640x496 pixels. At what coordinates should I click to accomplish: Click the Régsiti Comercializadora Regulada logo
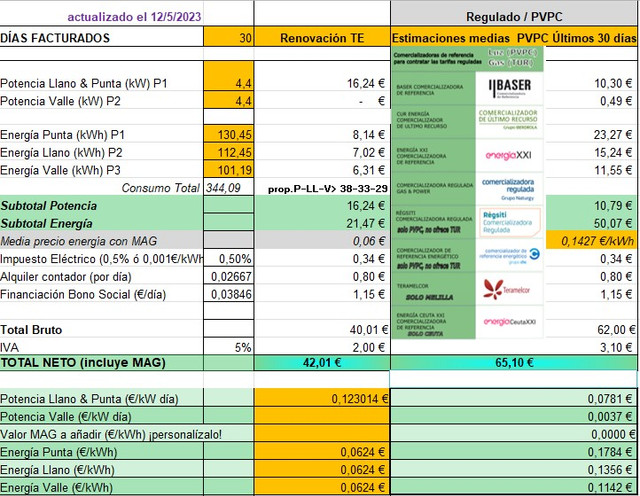click(509, 222)
